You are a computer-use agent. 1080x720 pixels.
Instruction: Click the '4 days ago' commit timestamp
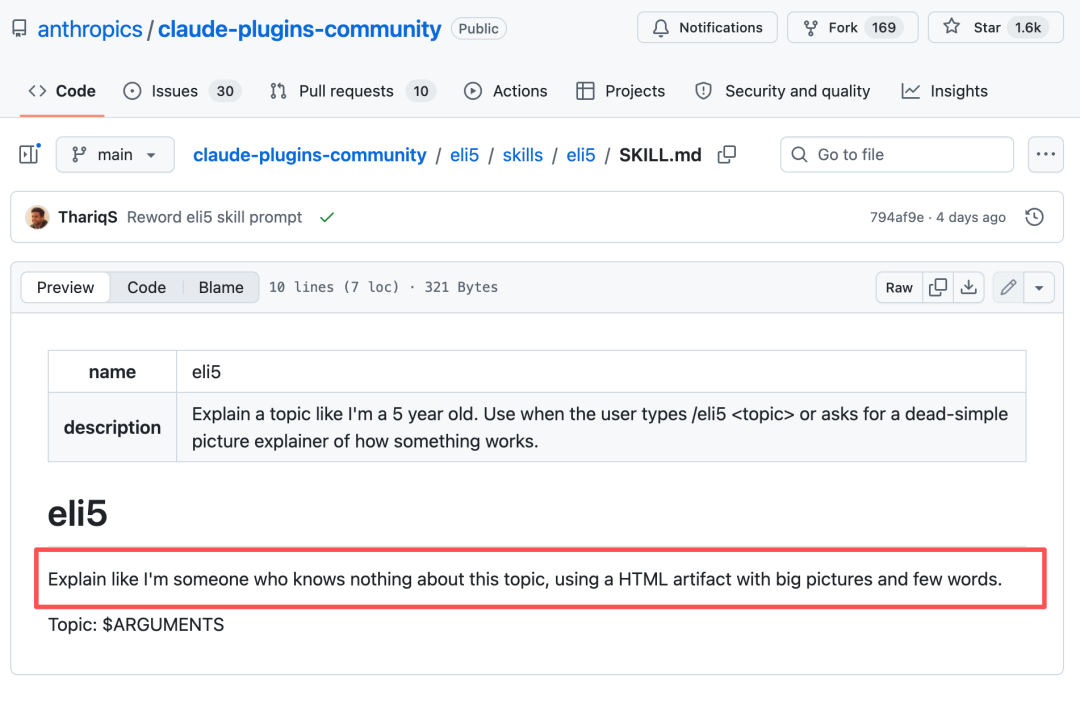pyautogui.click(x=970, y=217)
